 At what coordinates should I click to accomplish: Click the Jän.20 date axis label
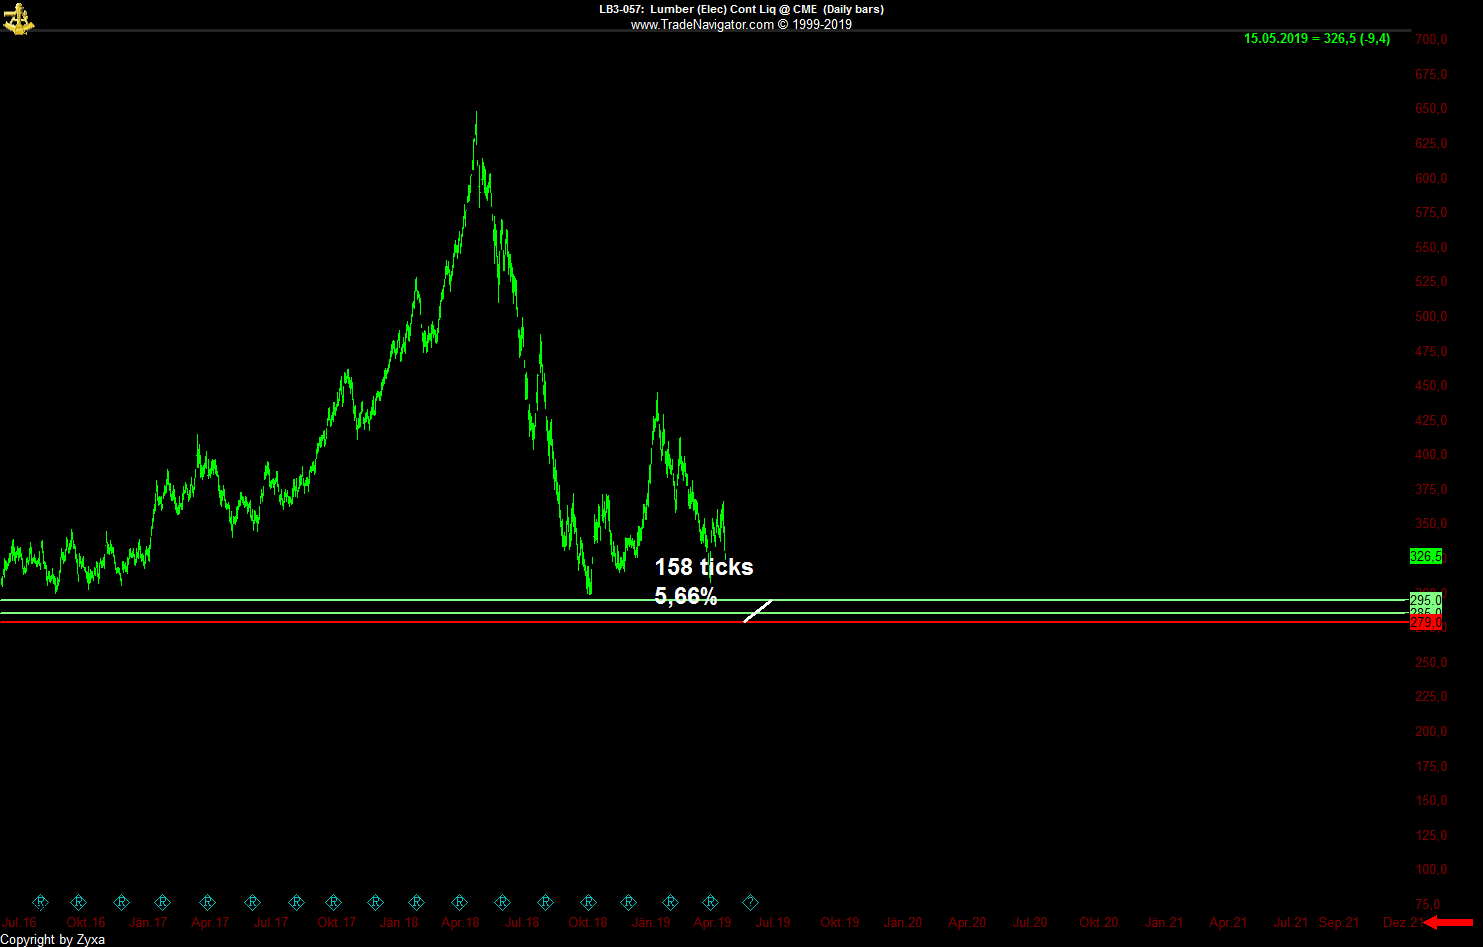tap(903, 922)
